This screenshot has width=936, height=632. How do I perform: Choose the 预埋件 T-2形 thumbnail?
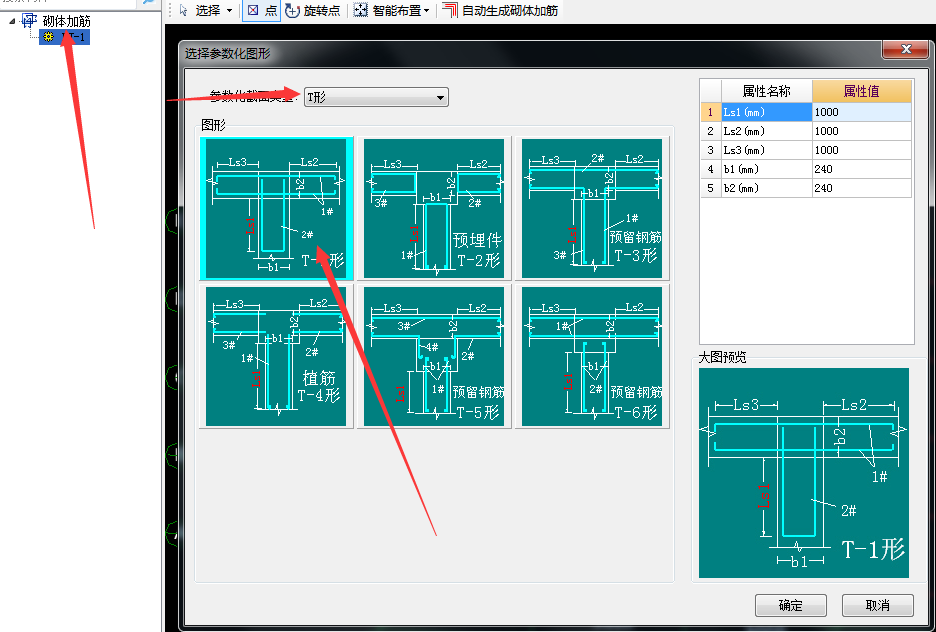(434, 208)
